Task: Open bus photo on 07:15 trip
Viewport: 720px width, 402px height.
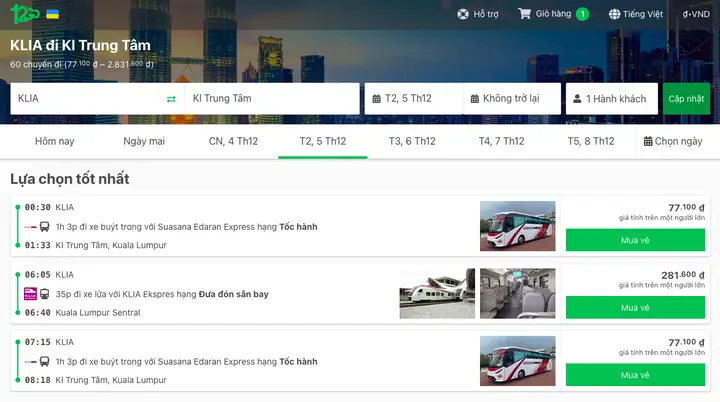Action: tap(518, 361)
